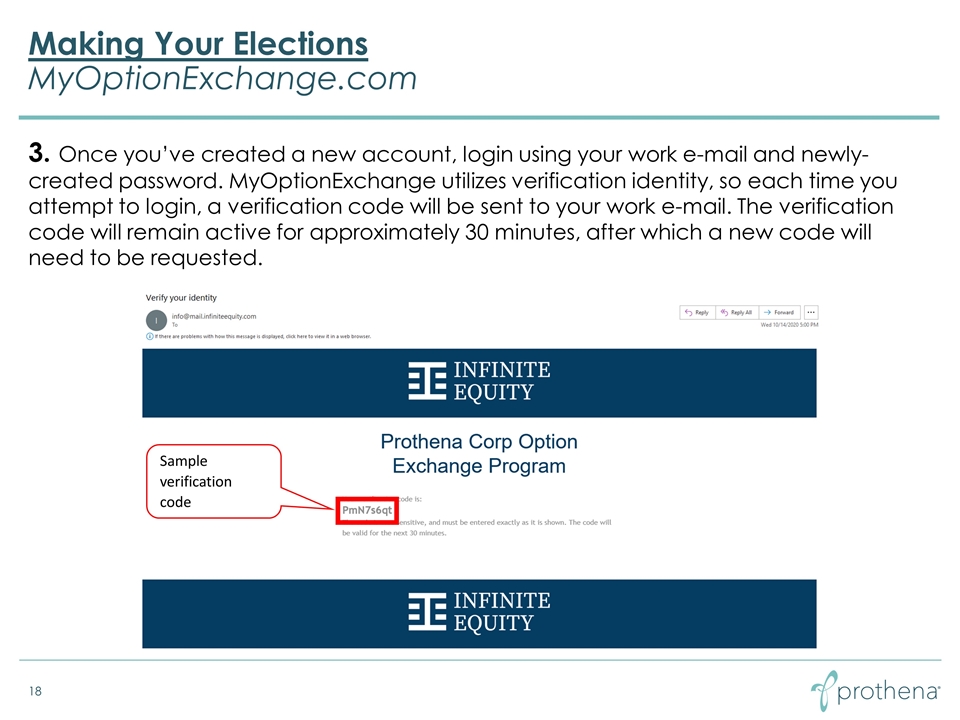
Task: Click the top Infinite Equity logo
Action: [479, 382]
